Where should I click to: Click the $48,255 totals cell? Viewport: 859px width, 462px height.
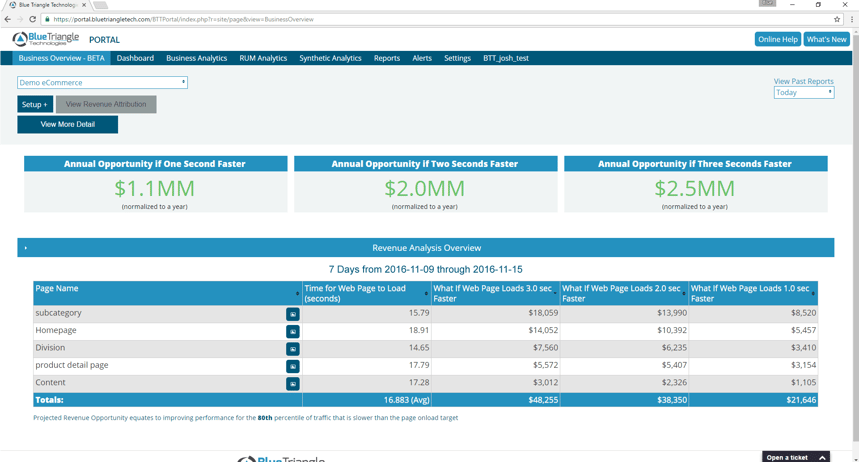tap(495, 400)
